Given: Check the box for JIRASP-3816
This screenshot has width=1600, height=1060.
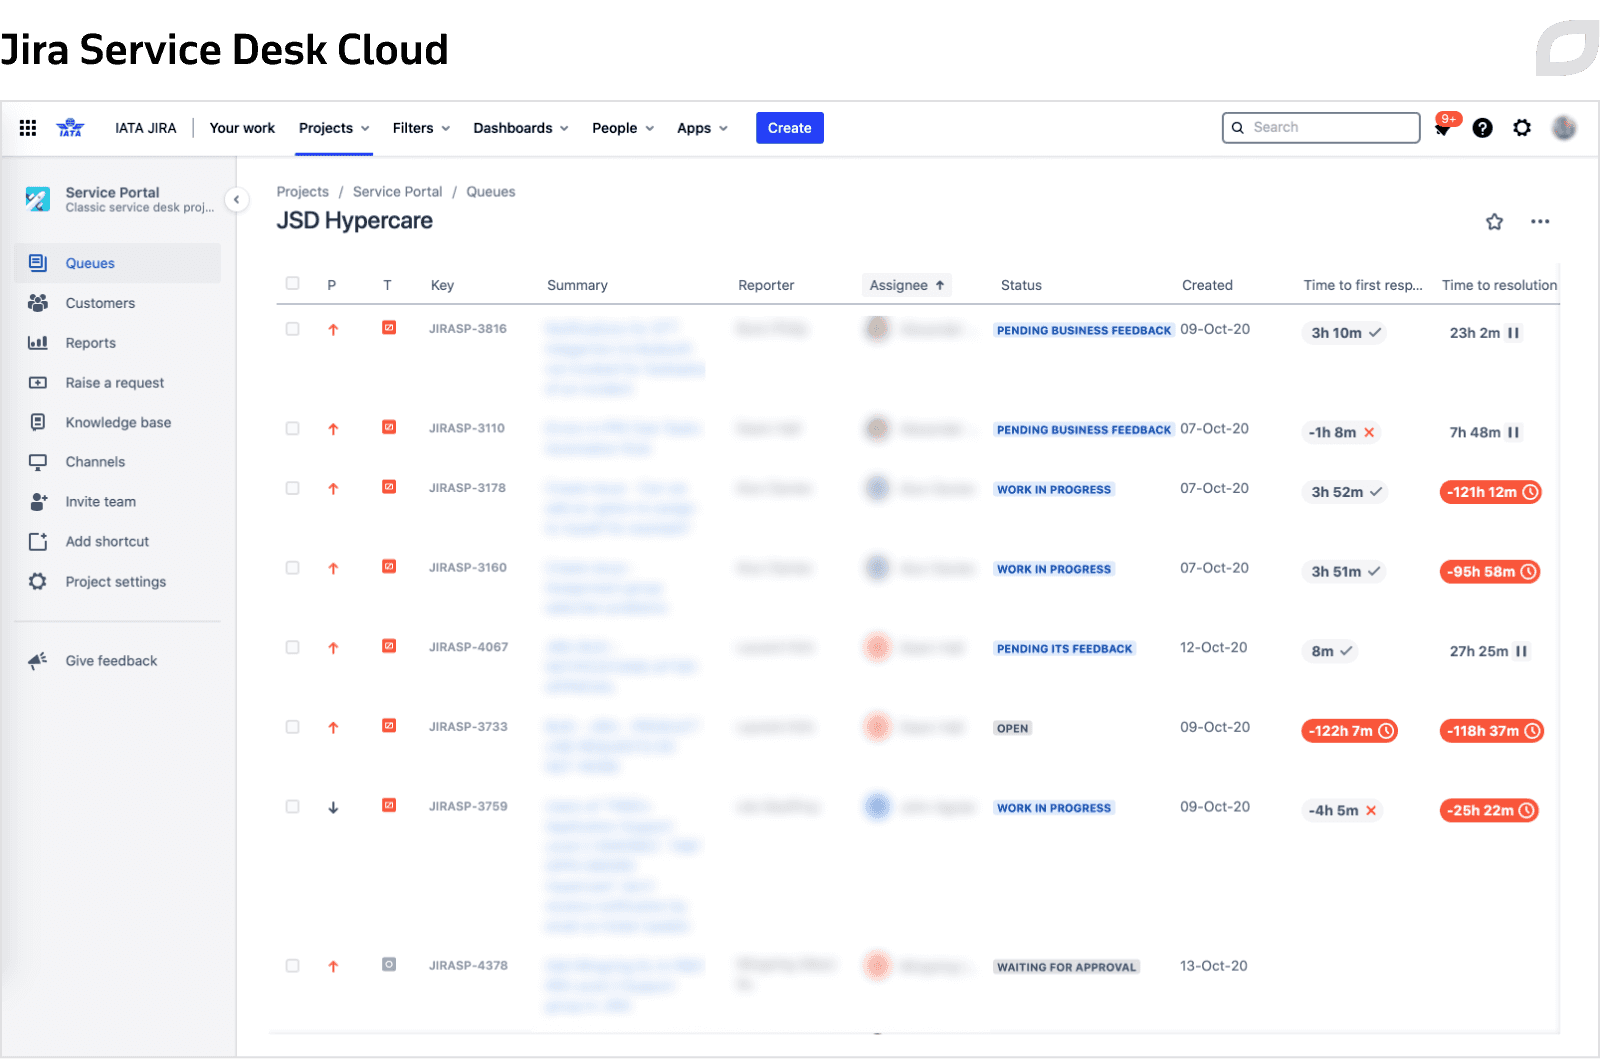Looking at the screenshot, I should (292, 329).
